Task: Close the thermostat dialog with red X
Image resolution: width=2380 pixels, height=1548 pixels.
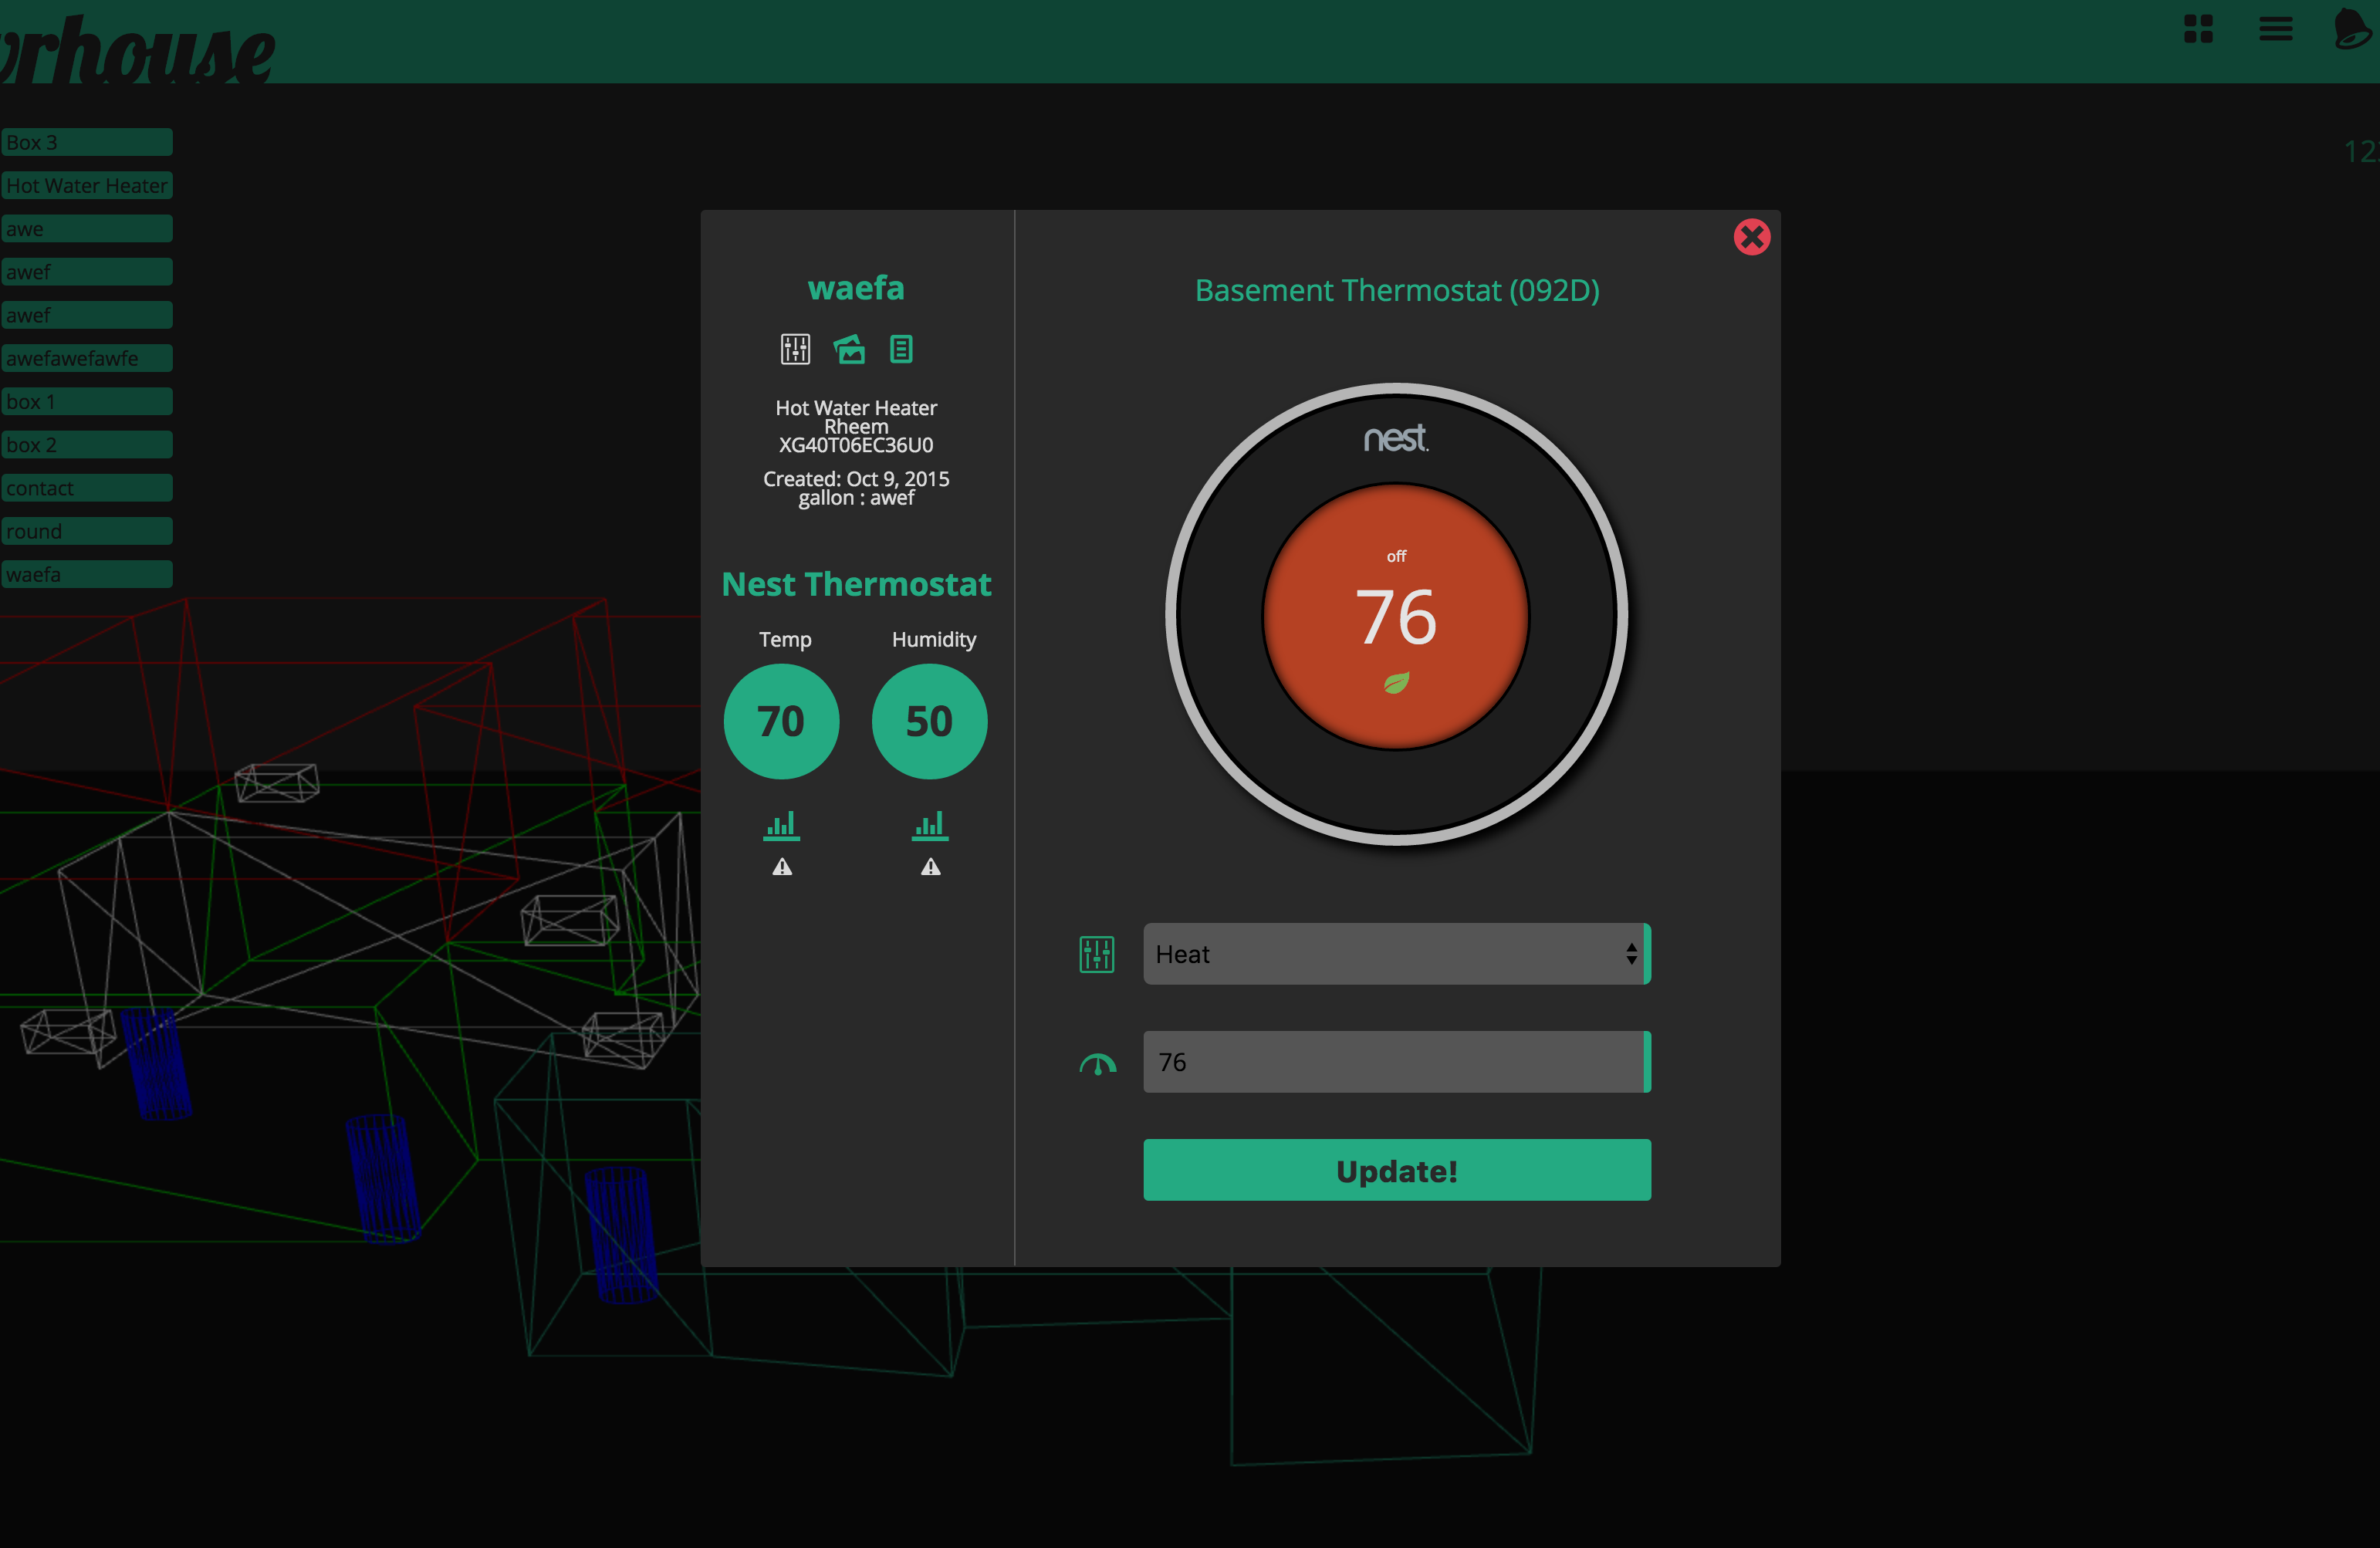Action: point(1751,237)
